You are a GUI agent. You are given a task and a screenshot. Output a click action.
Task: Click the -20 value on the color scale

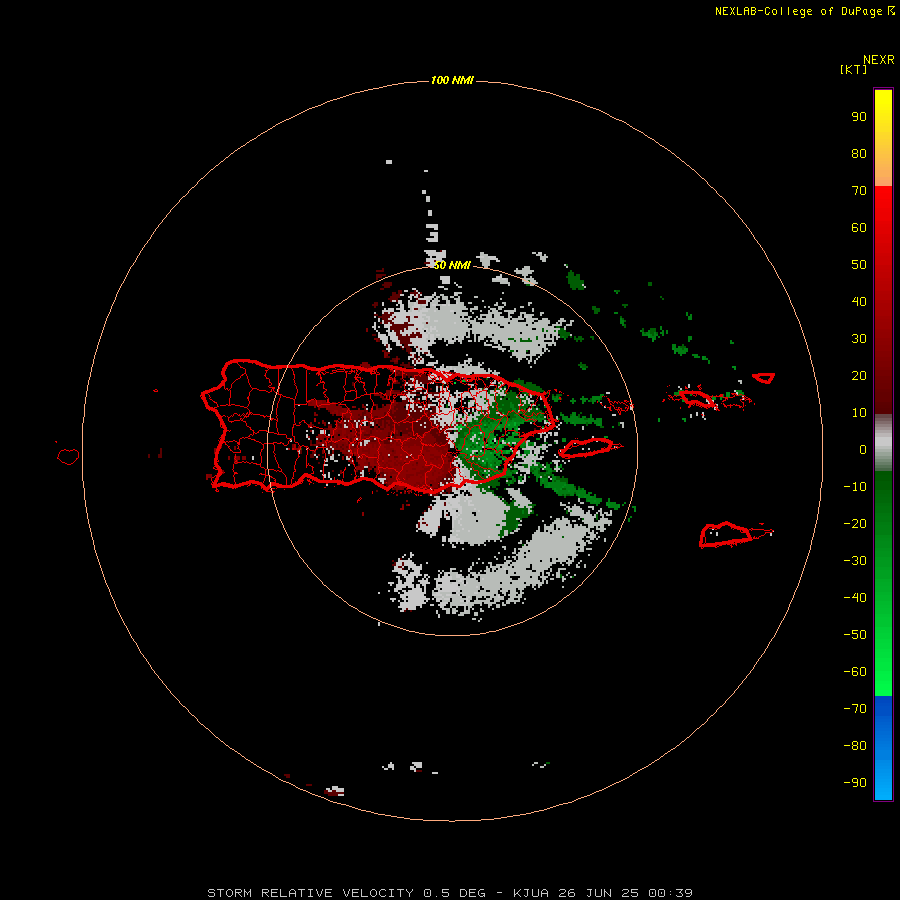[x=855, y=523]
